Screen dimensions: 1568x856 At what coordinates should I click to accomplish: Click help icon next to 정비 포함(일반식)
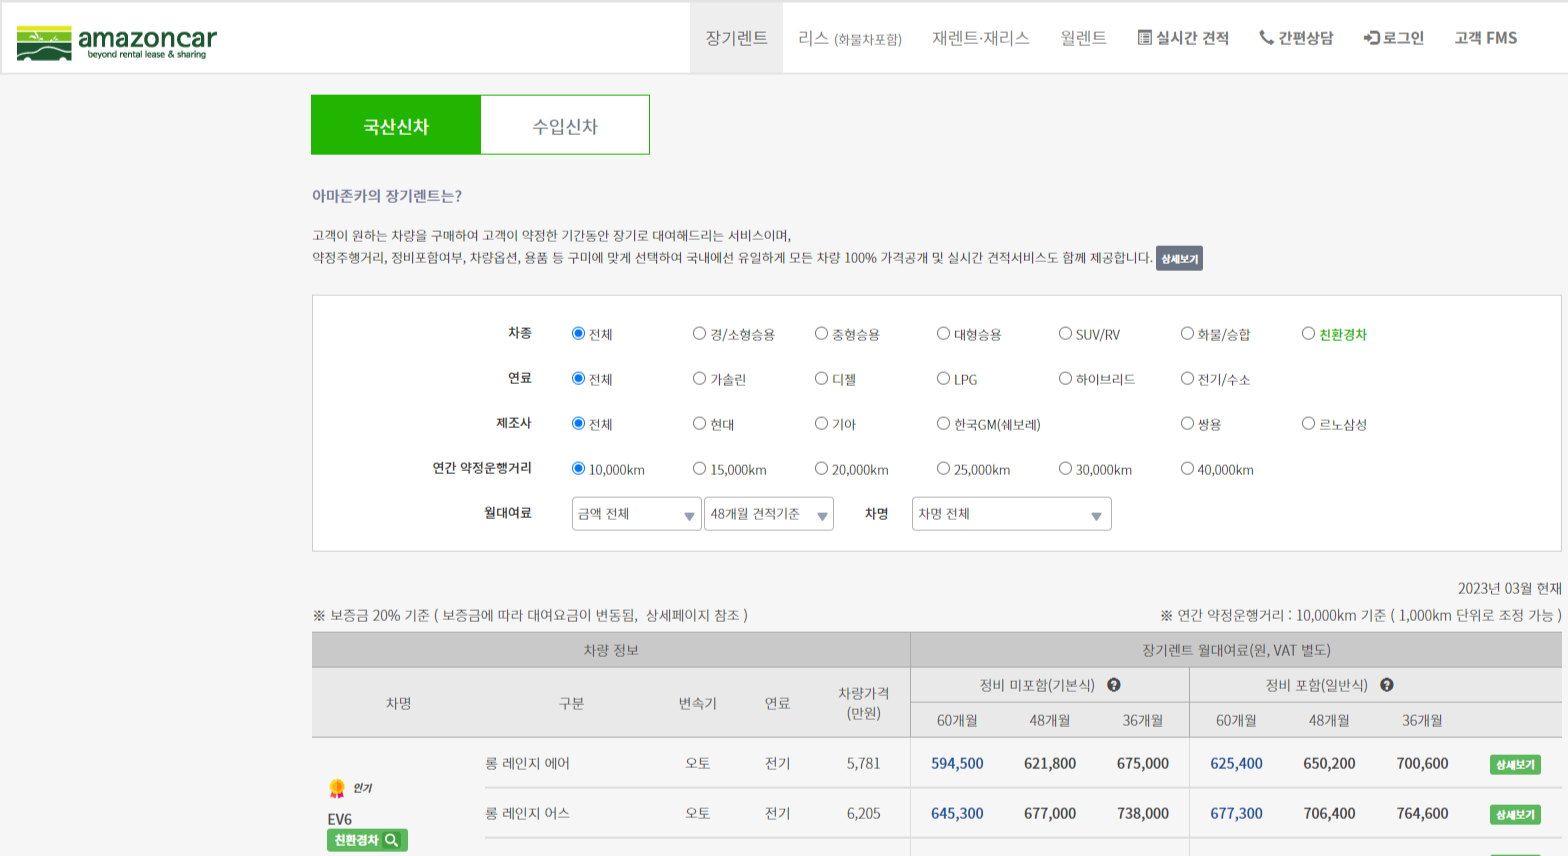1387,685
